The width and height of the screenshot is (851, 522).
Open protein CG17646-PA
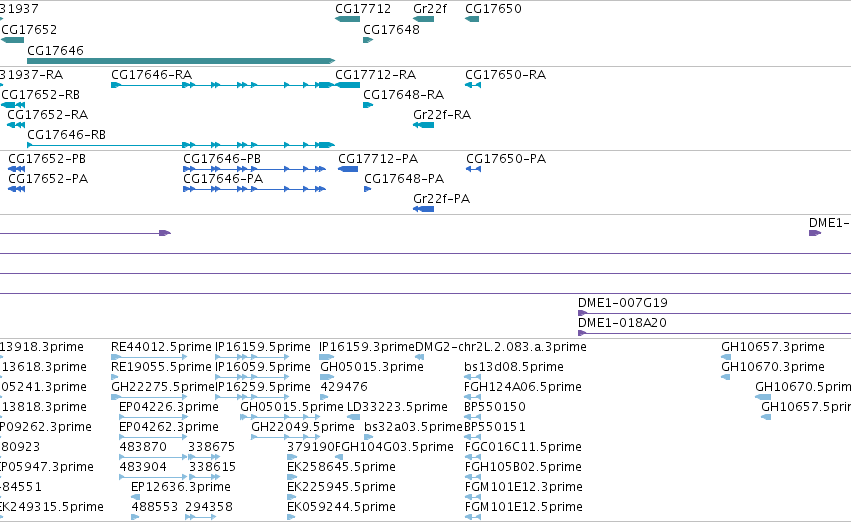(x=255, y=189)
